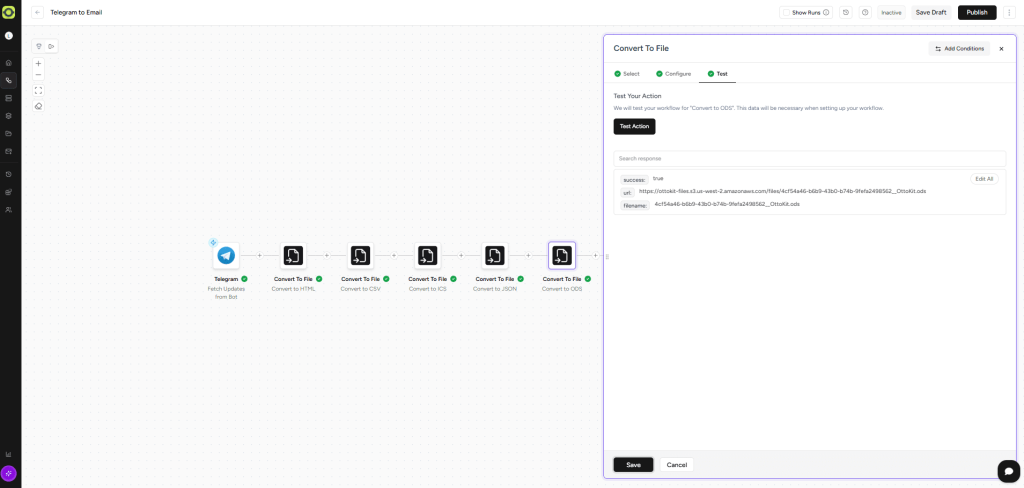Enable the Show Runs checkbox

(788, 13)
